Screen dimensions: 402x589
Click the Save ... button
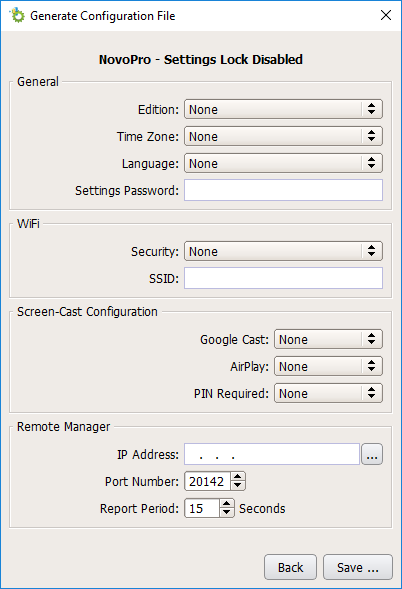tap(358, 567)
